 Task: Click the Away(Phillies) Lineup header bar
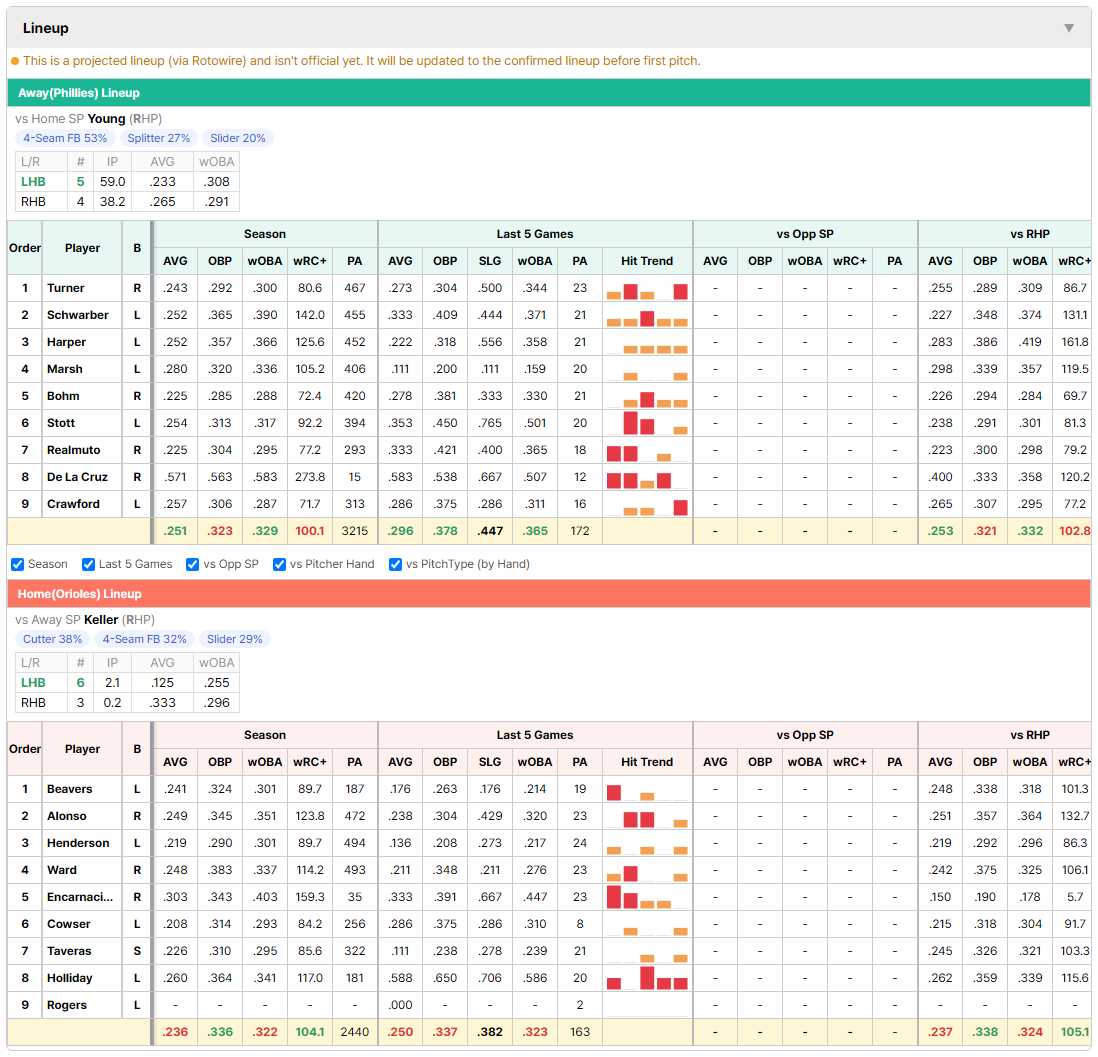click(549, 92)
